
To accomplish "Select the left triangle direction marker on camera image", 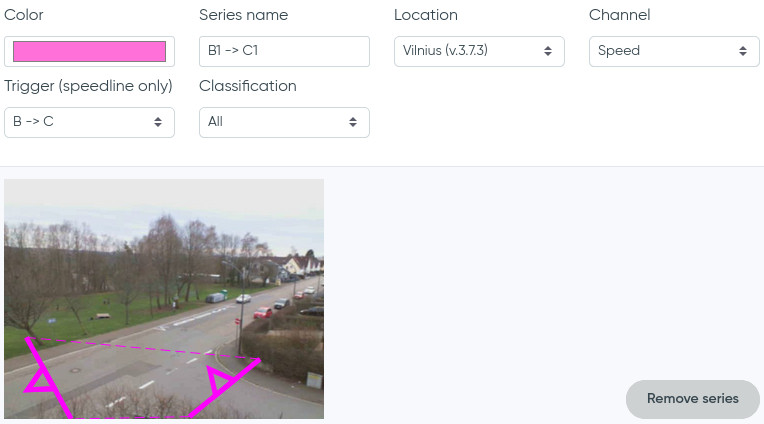I will click(x=39, y=380).
